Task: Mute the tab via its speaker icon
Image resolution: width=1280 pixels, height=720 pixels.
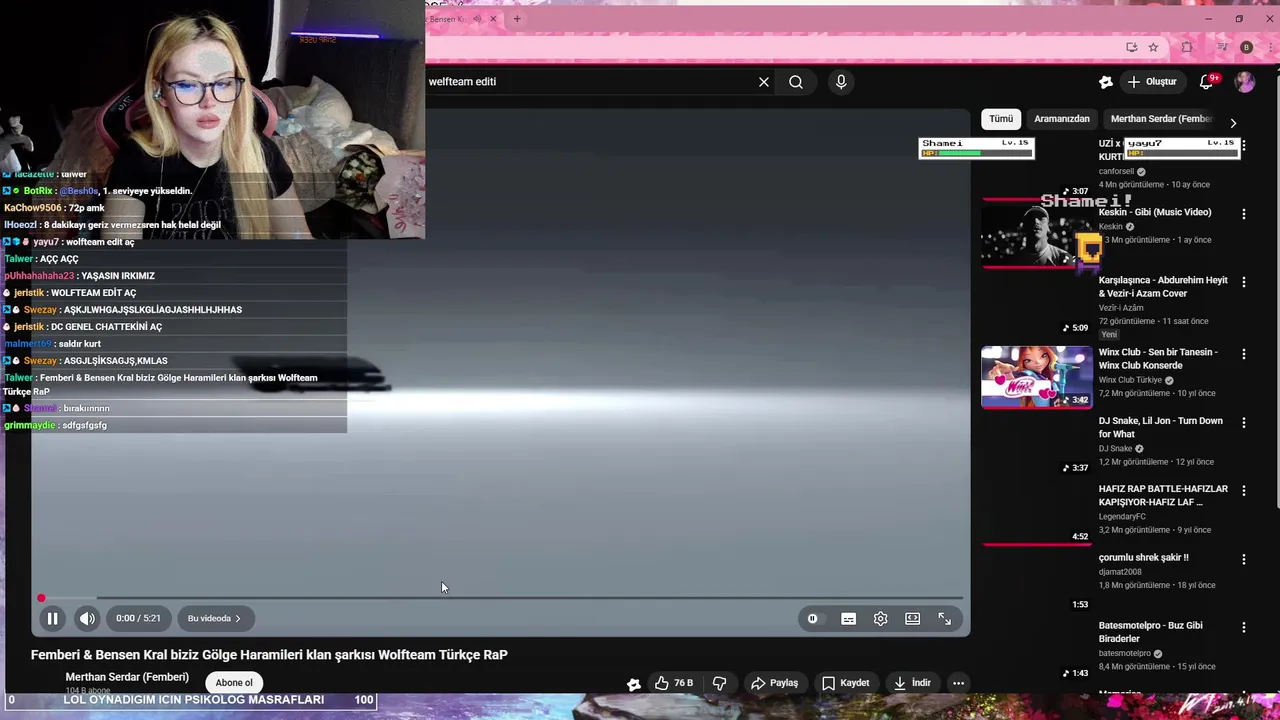Action: tap(477, 19)
